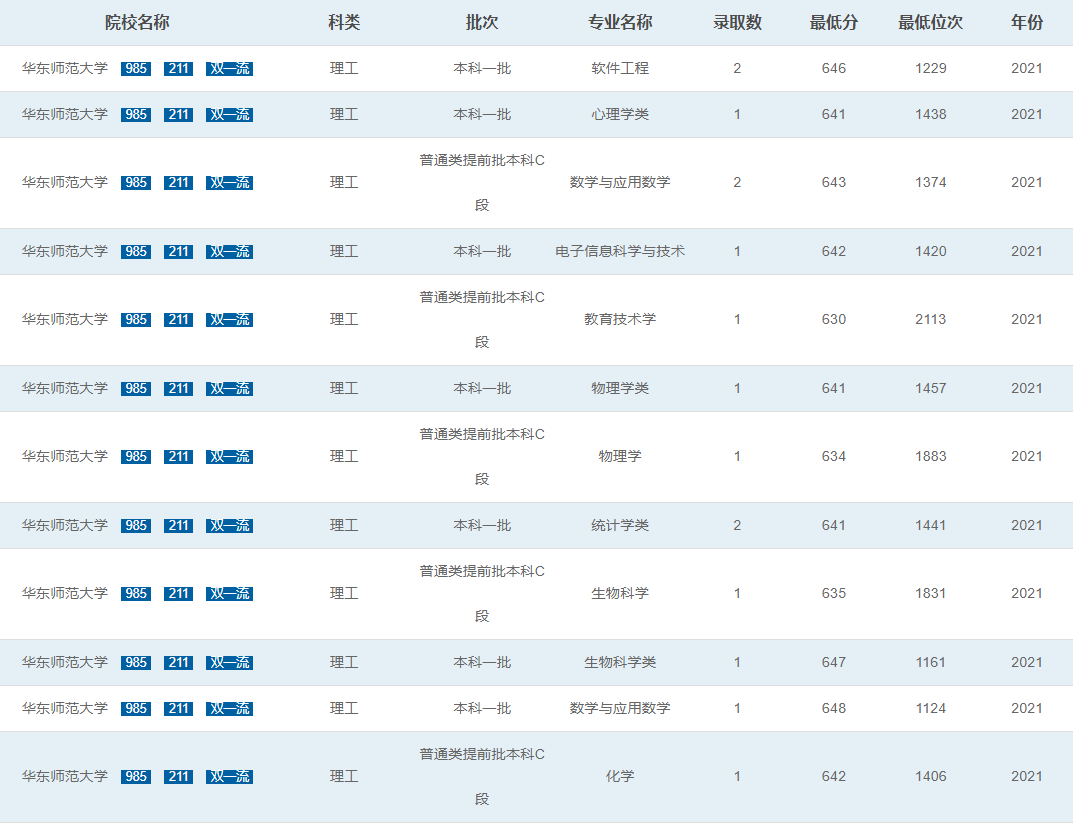Click the 985 tag in 生物科学类 row
This screenshot has height=824, width=1073.
point(135,662)
